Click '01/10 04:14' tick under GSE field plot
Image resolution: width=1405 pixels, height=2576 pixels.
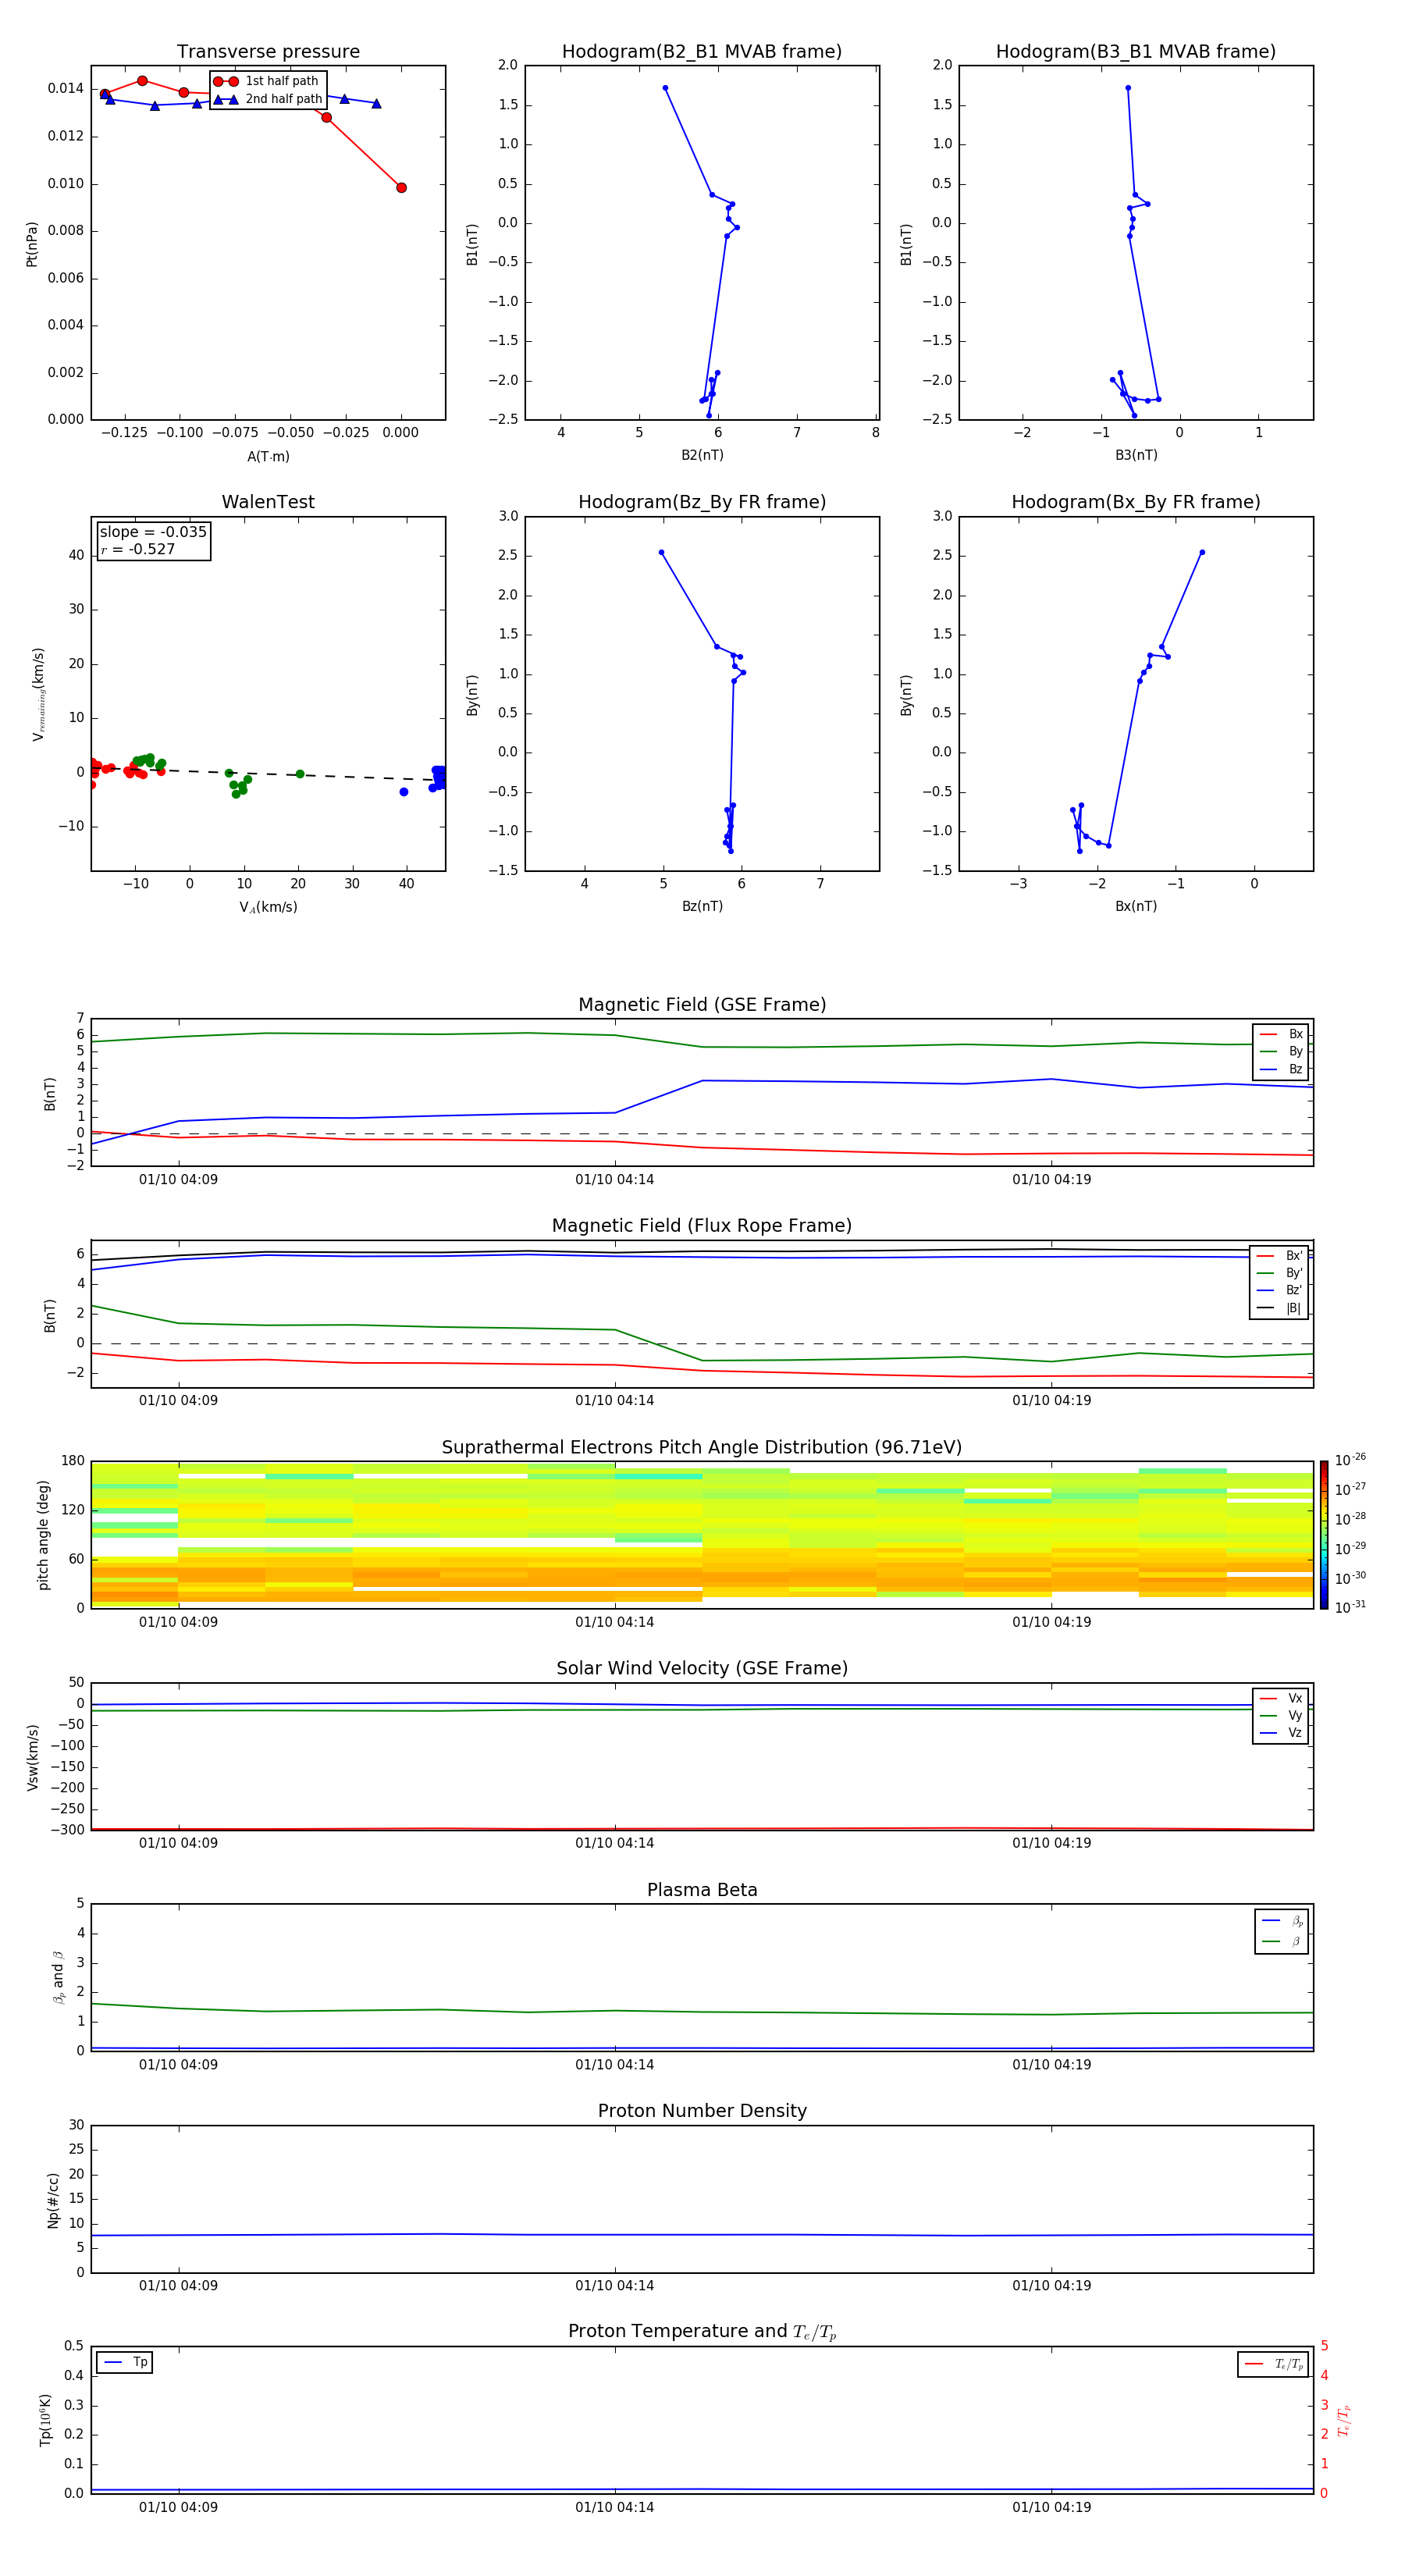pyautogui.click(x=614, y=1179)
